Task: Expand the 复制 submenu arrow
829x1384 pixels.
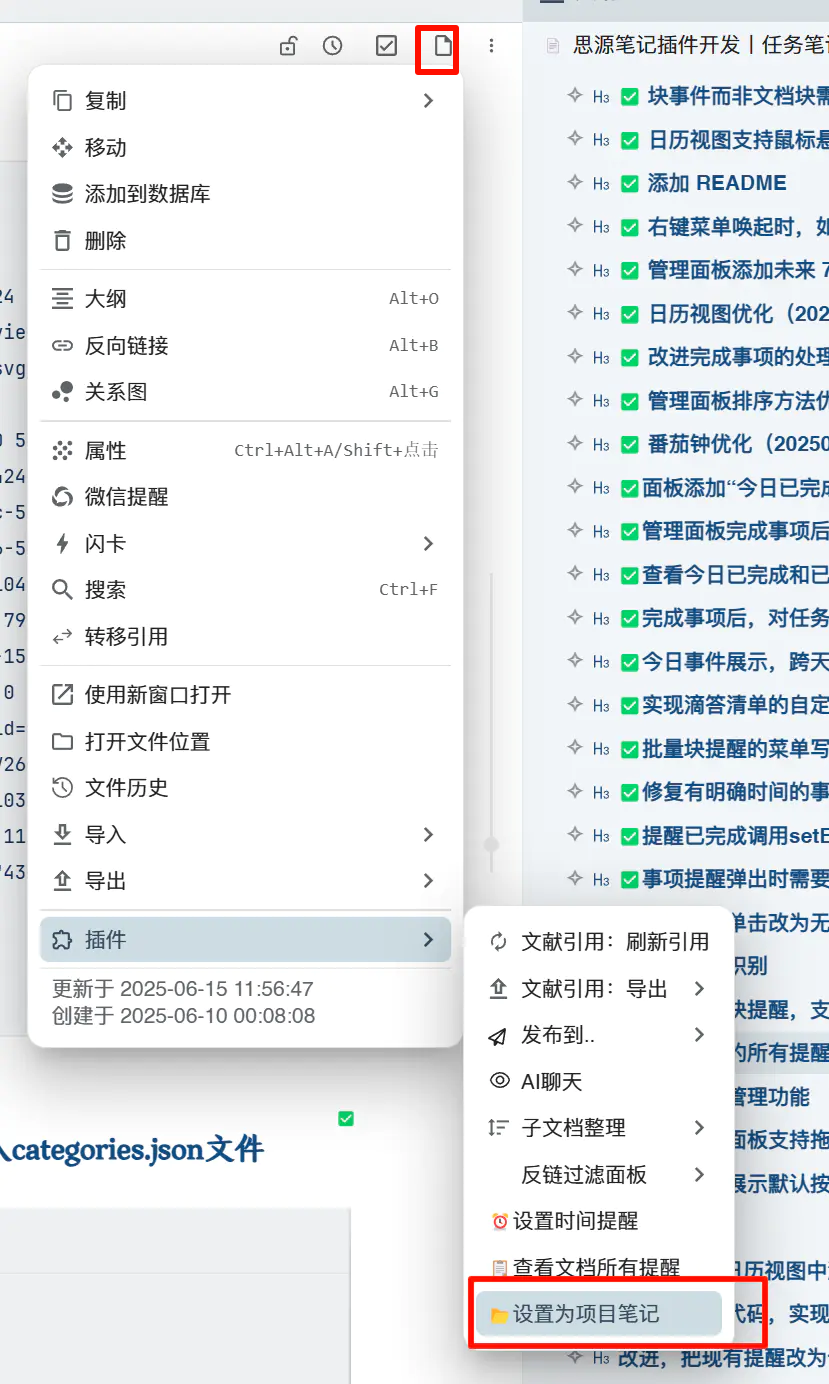Action: [428, 100]
